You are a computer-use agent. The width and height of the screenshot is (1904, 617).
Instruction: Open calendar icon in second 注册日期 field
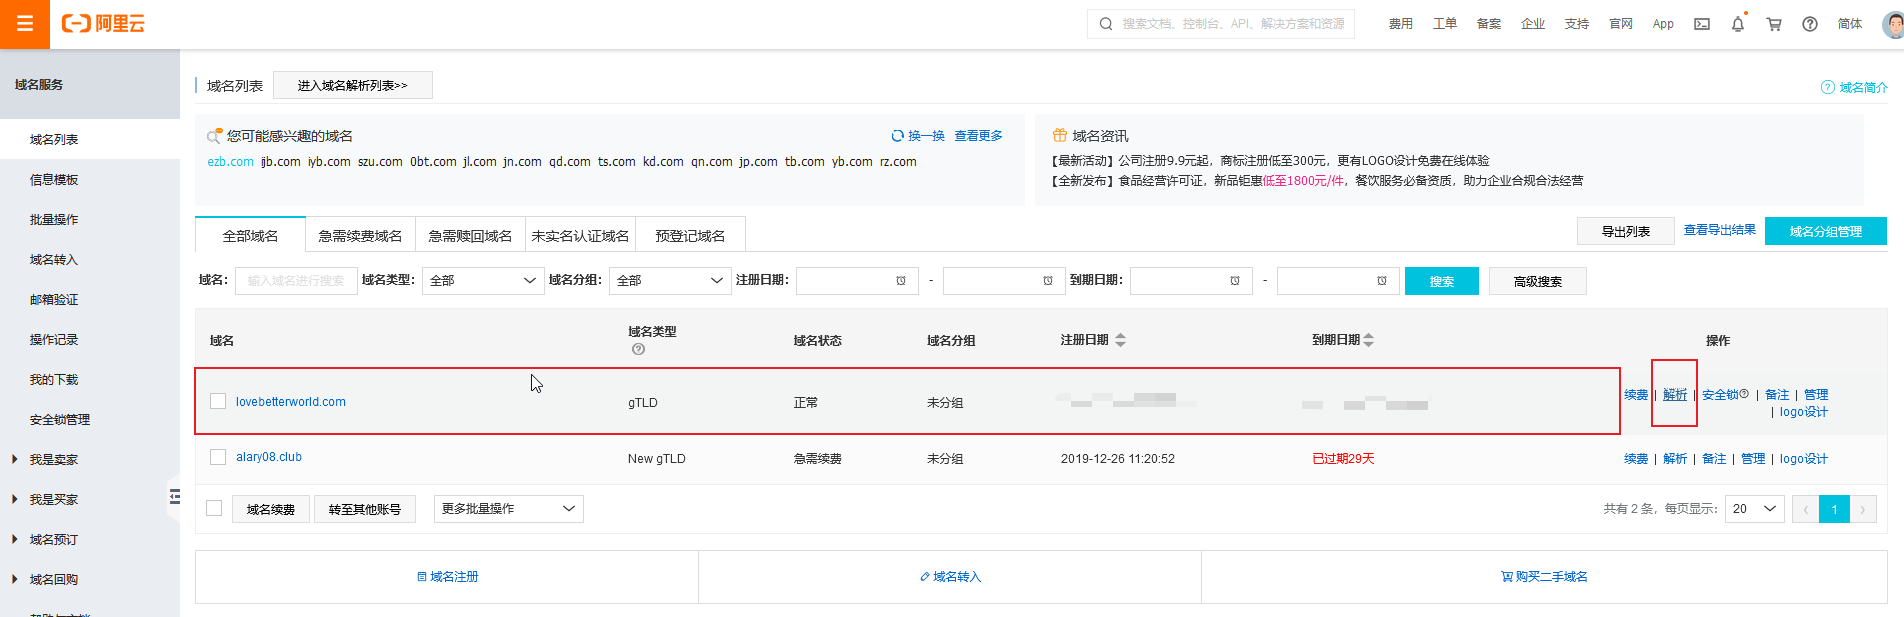tap(1048, 281)
